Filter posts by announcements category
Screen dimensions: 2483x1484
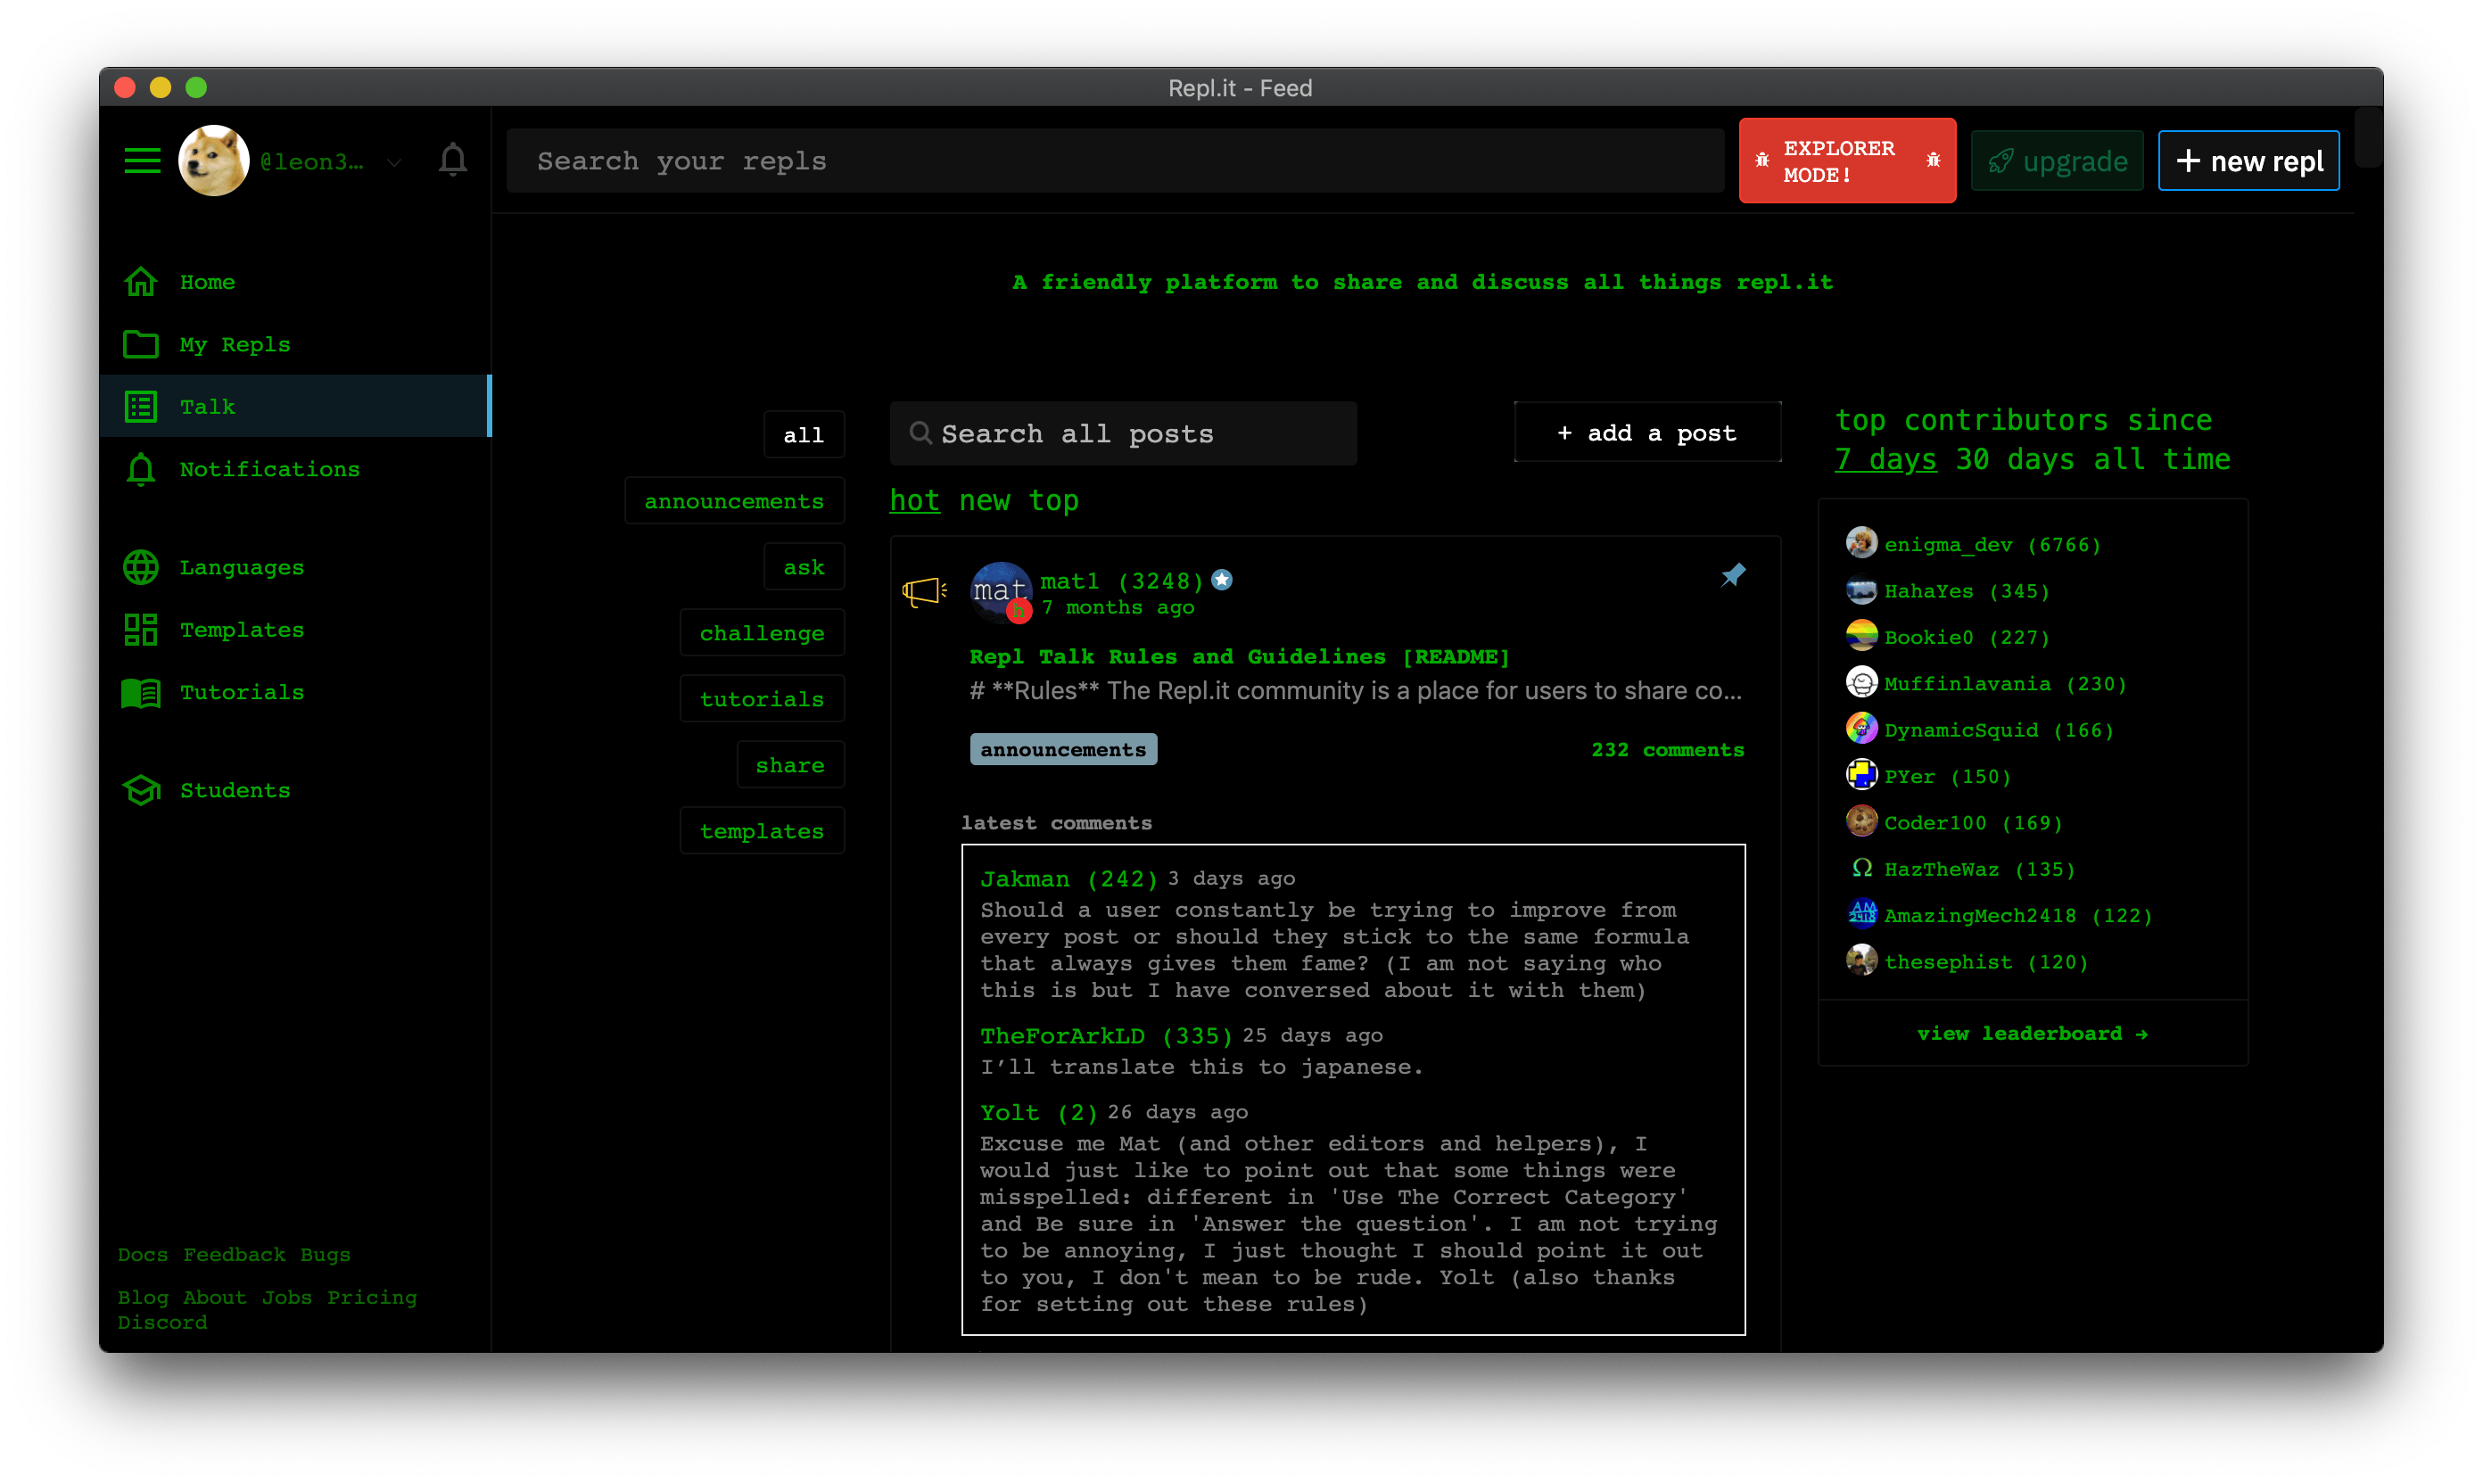(734, 501)
